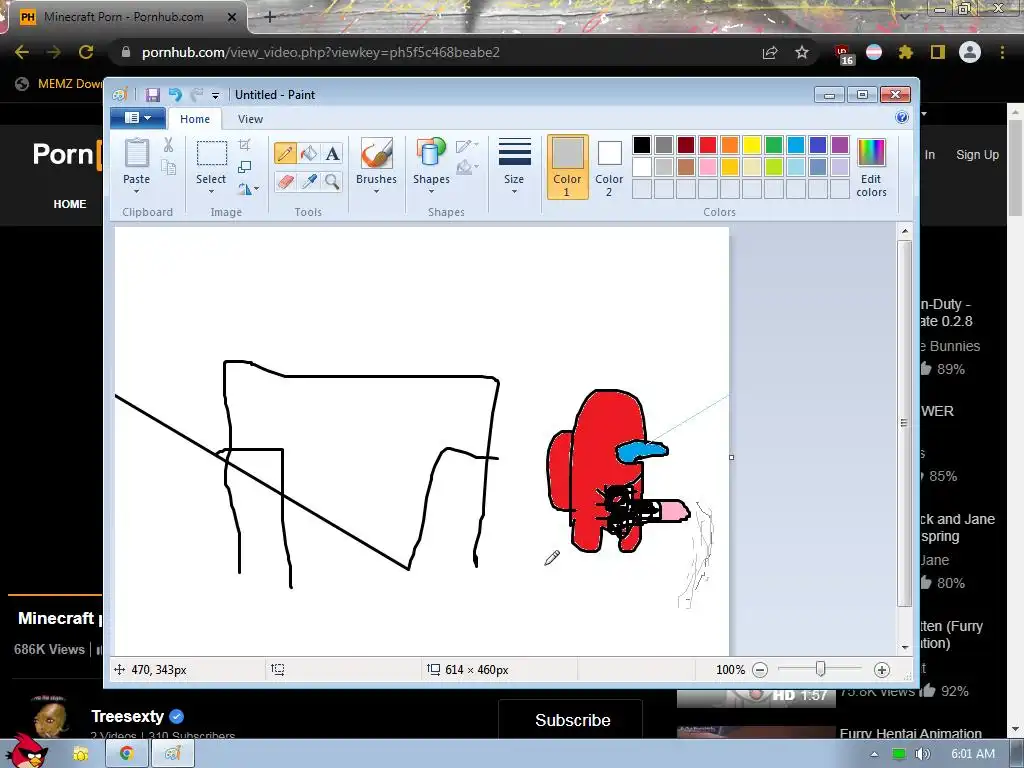The height and width of the screenshot is (768, 1024).
Task: Zoom in with the plus button
Action: pyautogui.click(x=882, y=669)
